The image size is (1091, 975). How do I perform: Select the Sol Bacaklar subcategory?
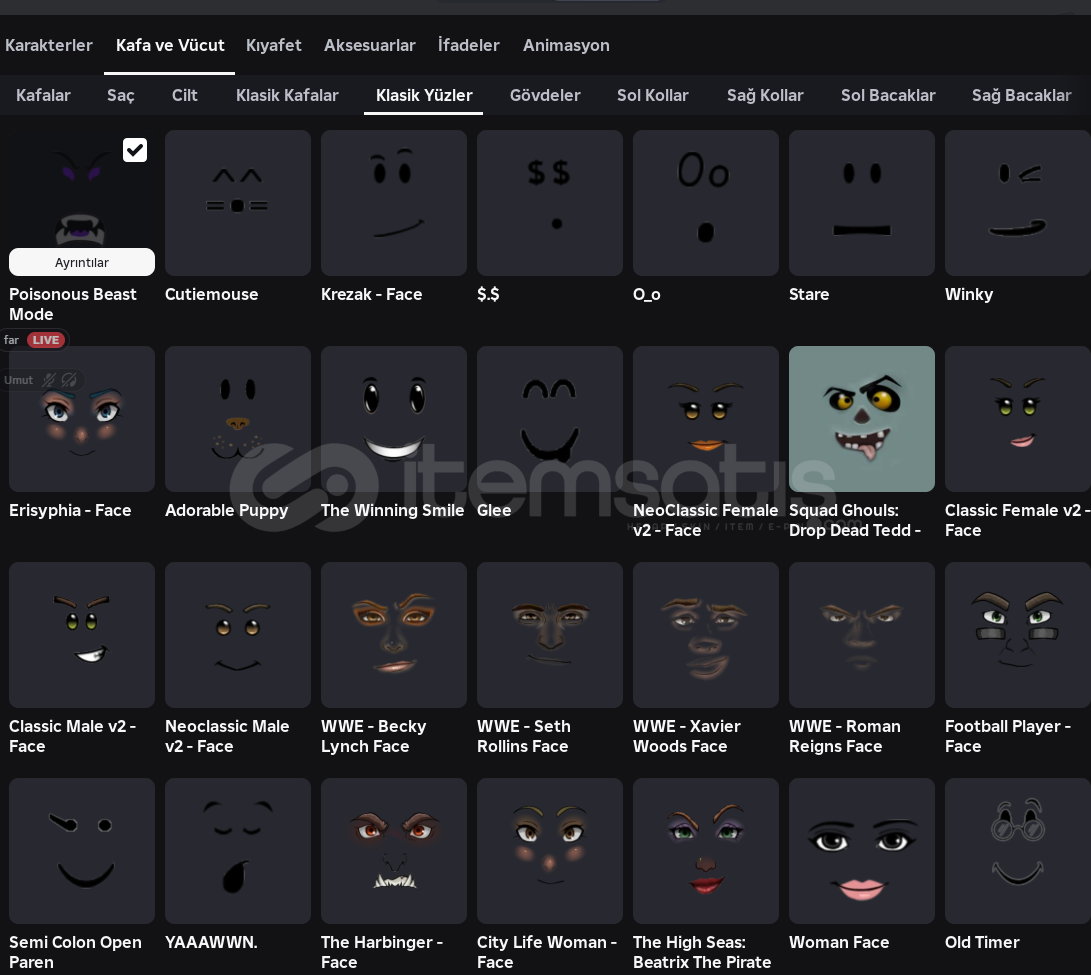coord(888,95)
